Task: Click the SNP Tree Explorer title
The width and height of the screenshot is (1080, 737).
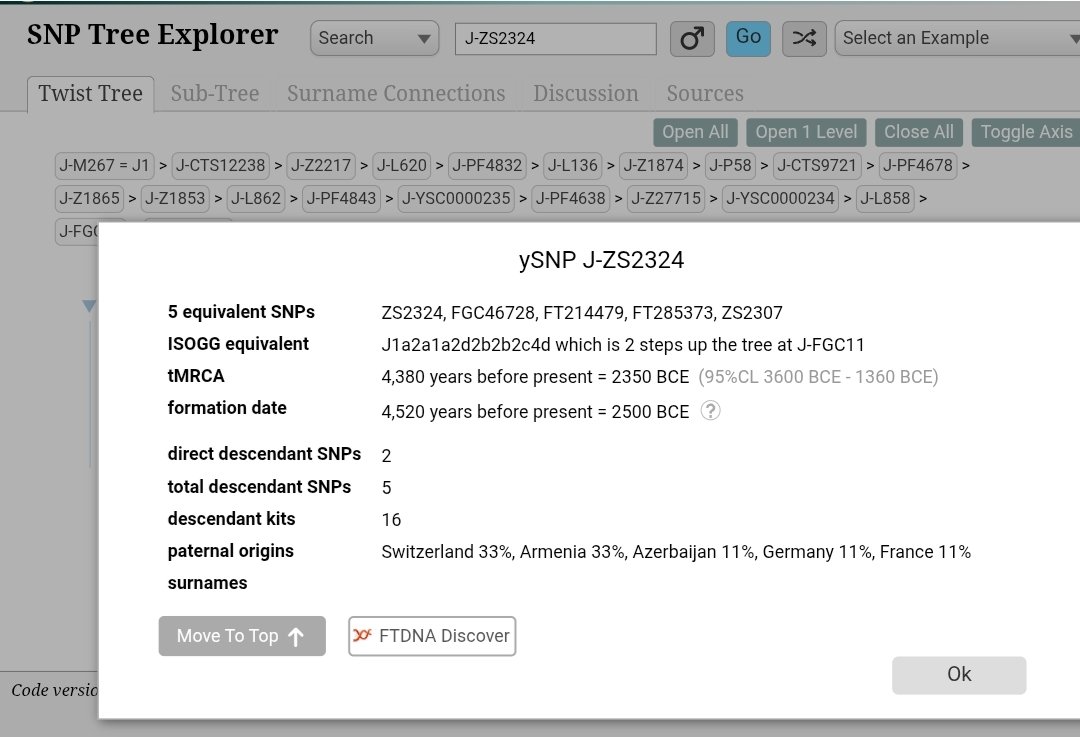Action: point(153,35)
